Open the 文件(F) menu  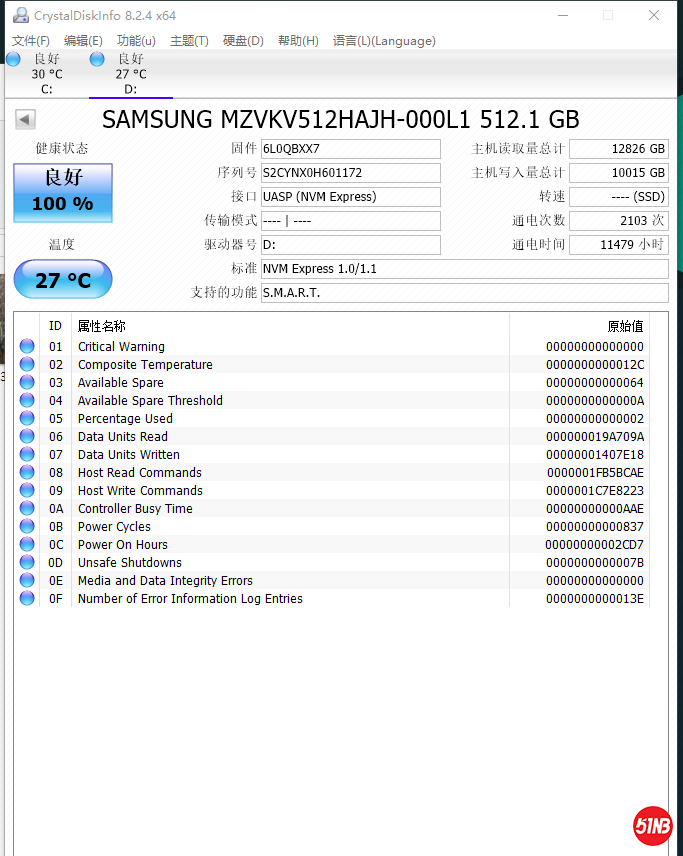click(x=31, y=41)
